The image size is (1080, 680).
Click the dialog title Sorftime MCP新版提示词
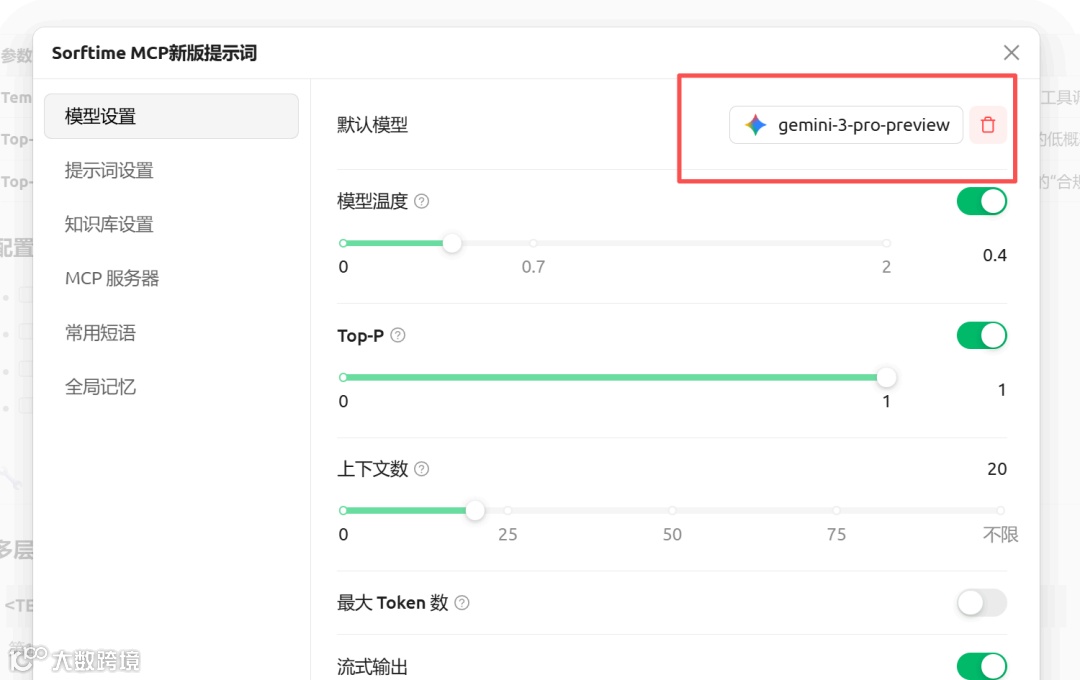click(154, 53)
